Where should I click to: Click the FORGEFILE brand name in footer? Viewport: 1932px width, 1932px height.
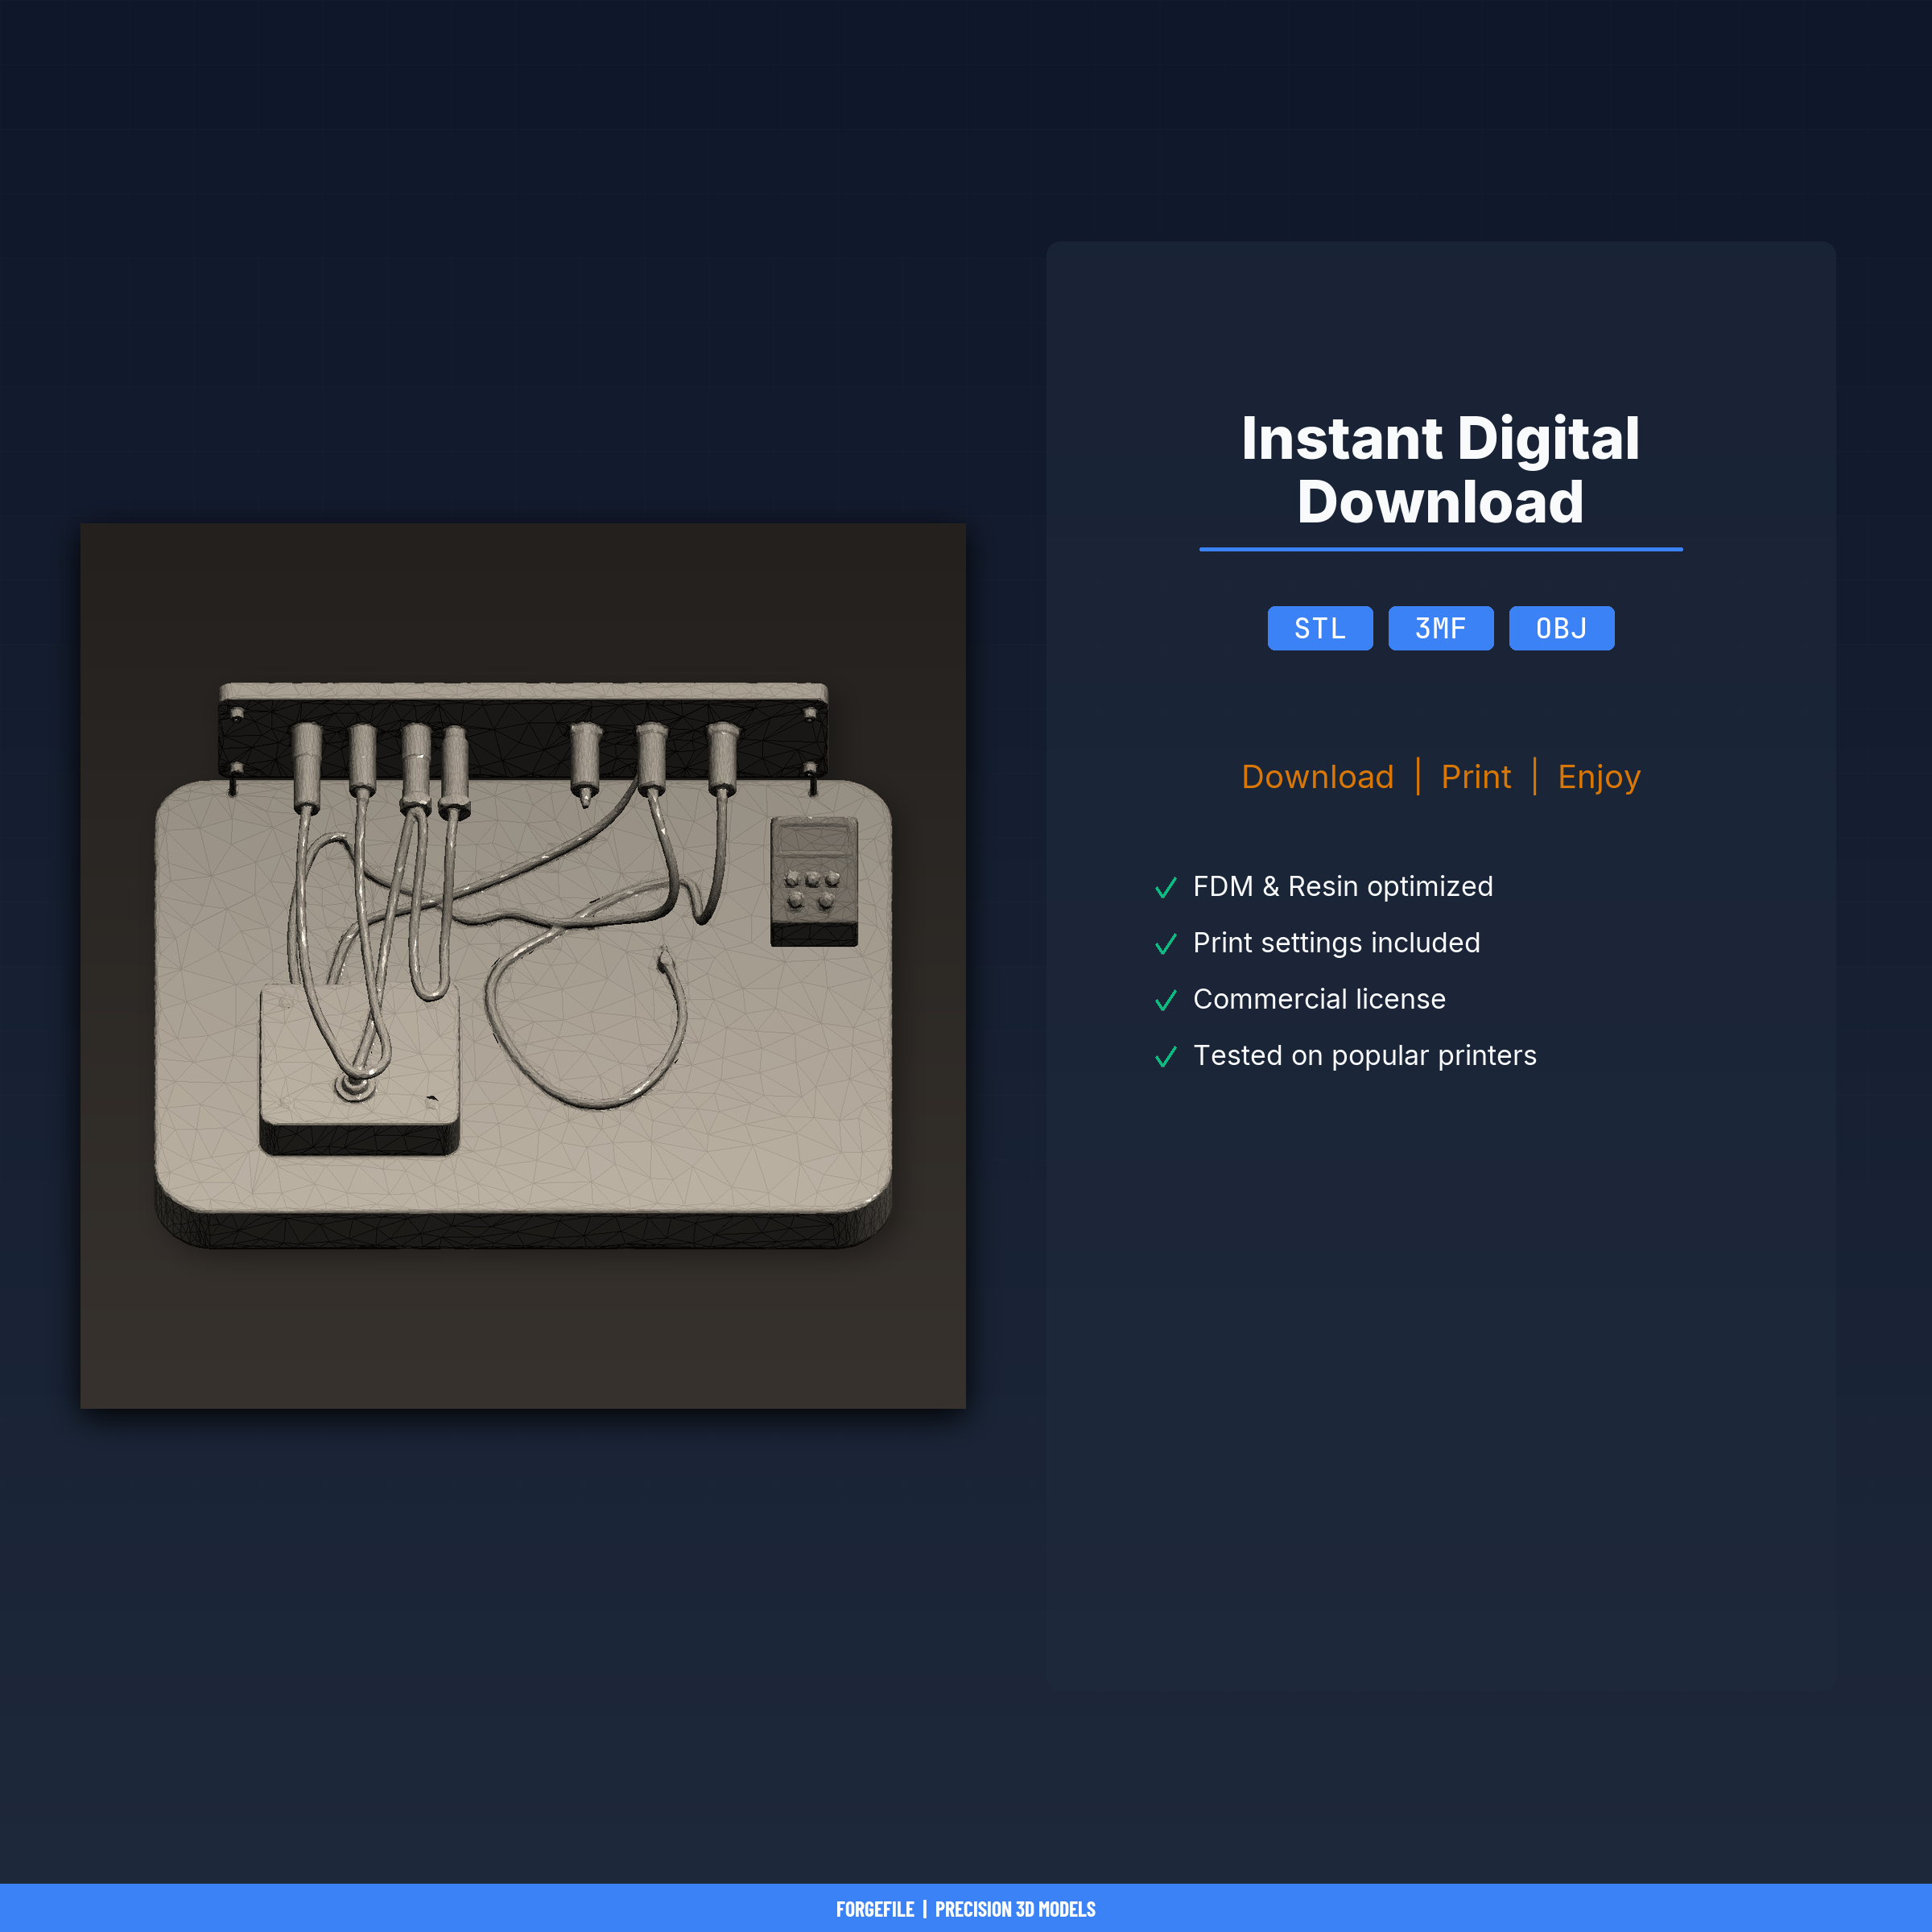[875, 1909]
